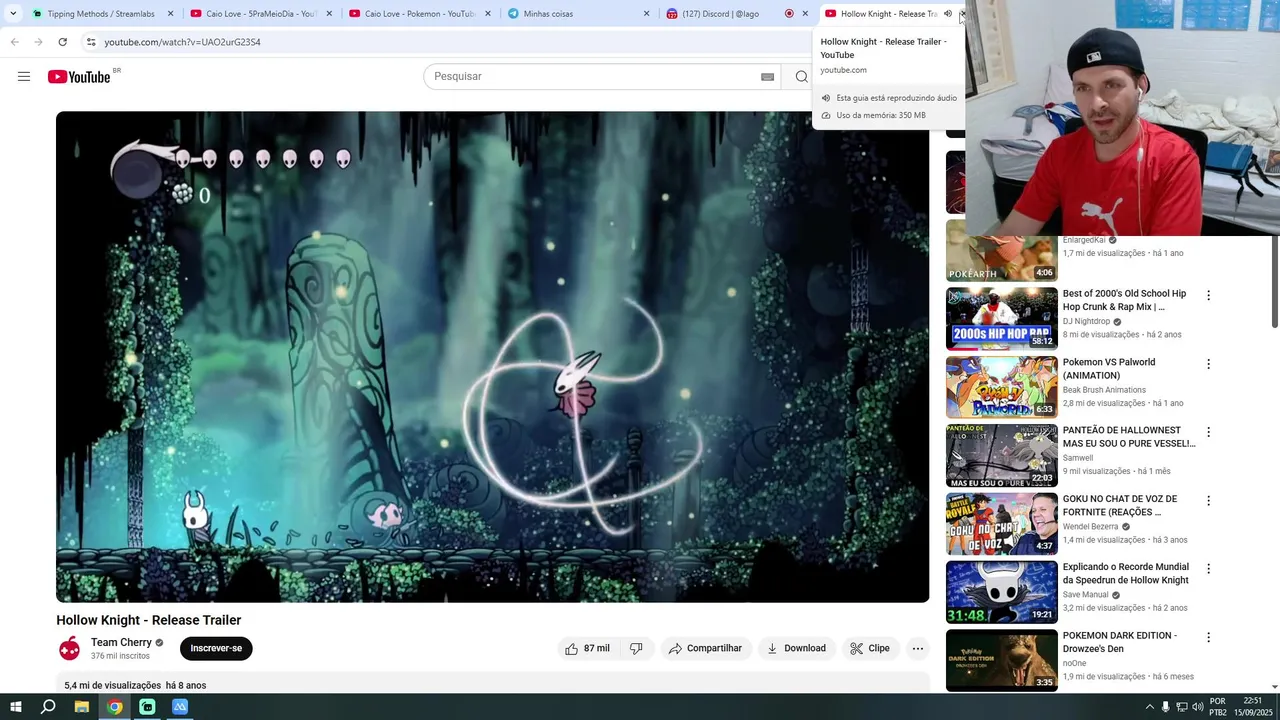Mute the Hollow Knight tab audio indicator
Viewport: 1280px width, 720px height.
pos(947,14)
